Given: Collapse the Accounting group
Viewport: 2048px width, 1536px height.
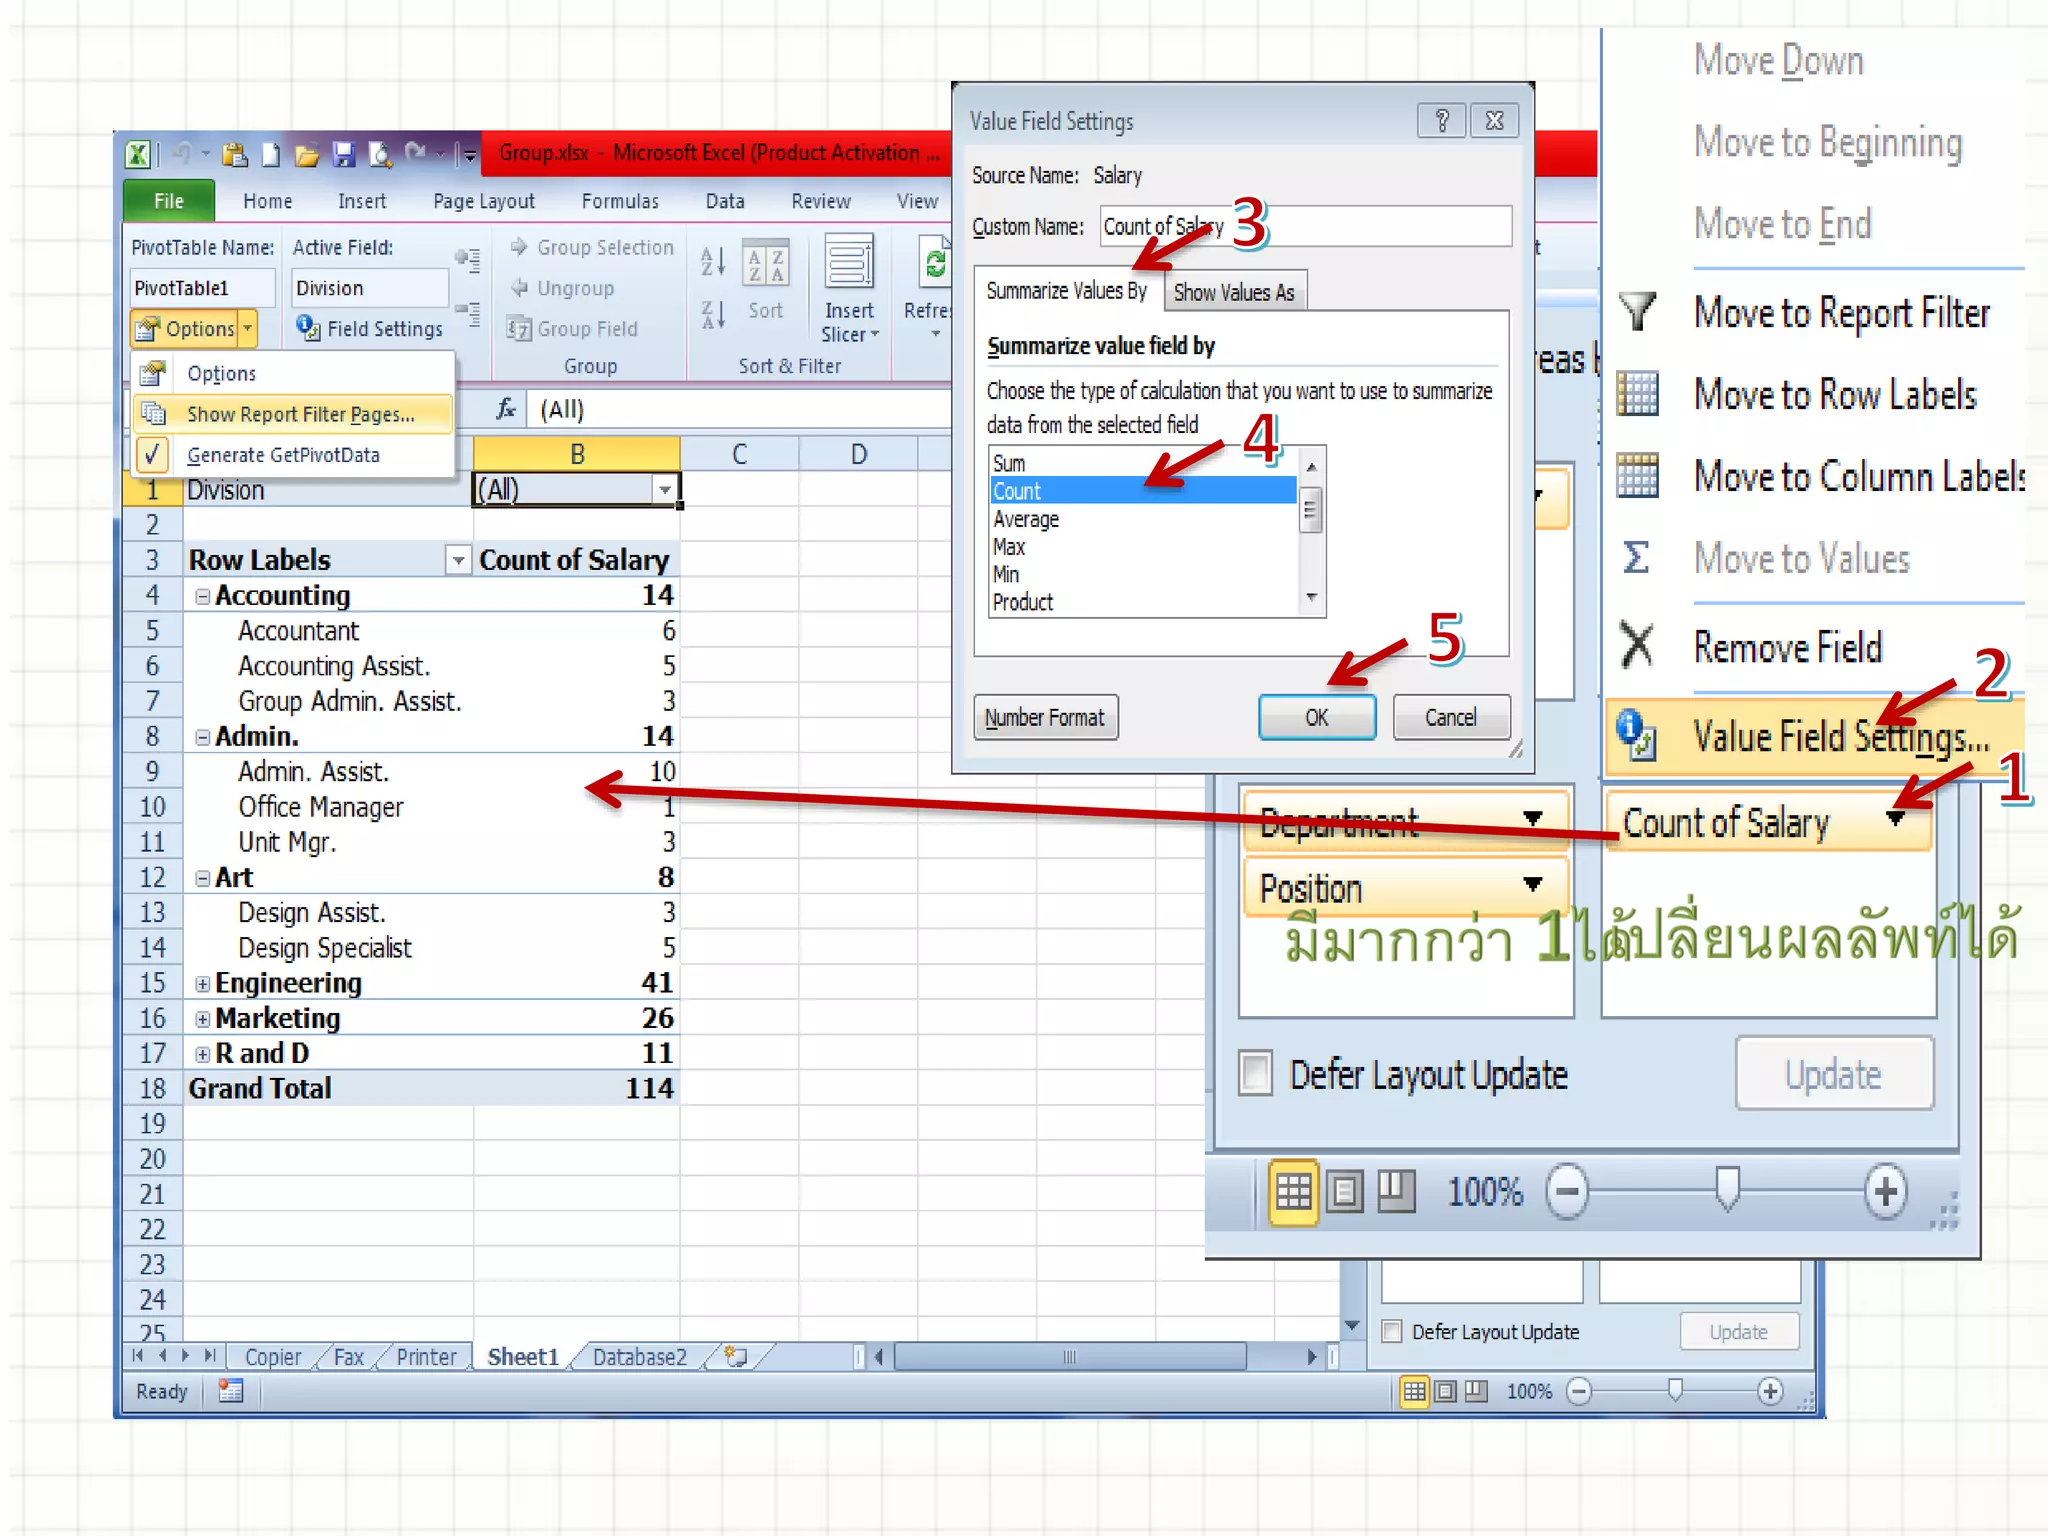Looking at the screenshot, I should (x=203, y=596).
